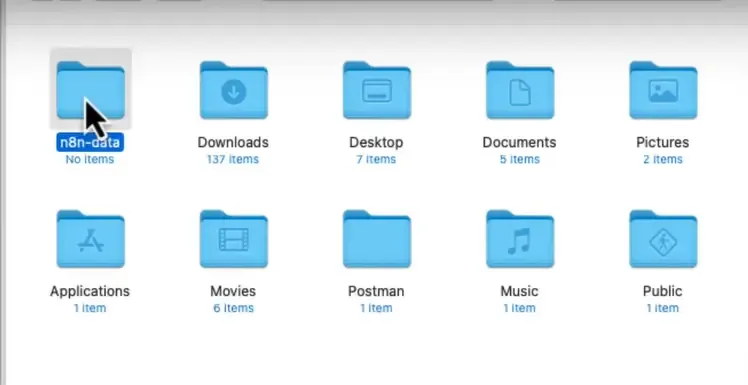Viewport: 748px width, 385px height.
Task: Click the Public name label
Action: pyautogui.click(x=663, y=291)
